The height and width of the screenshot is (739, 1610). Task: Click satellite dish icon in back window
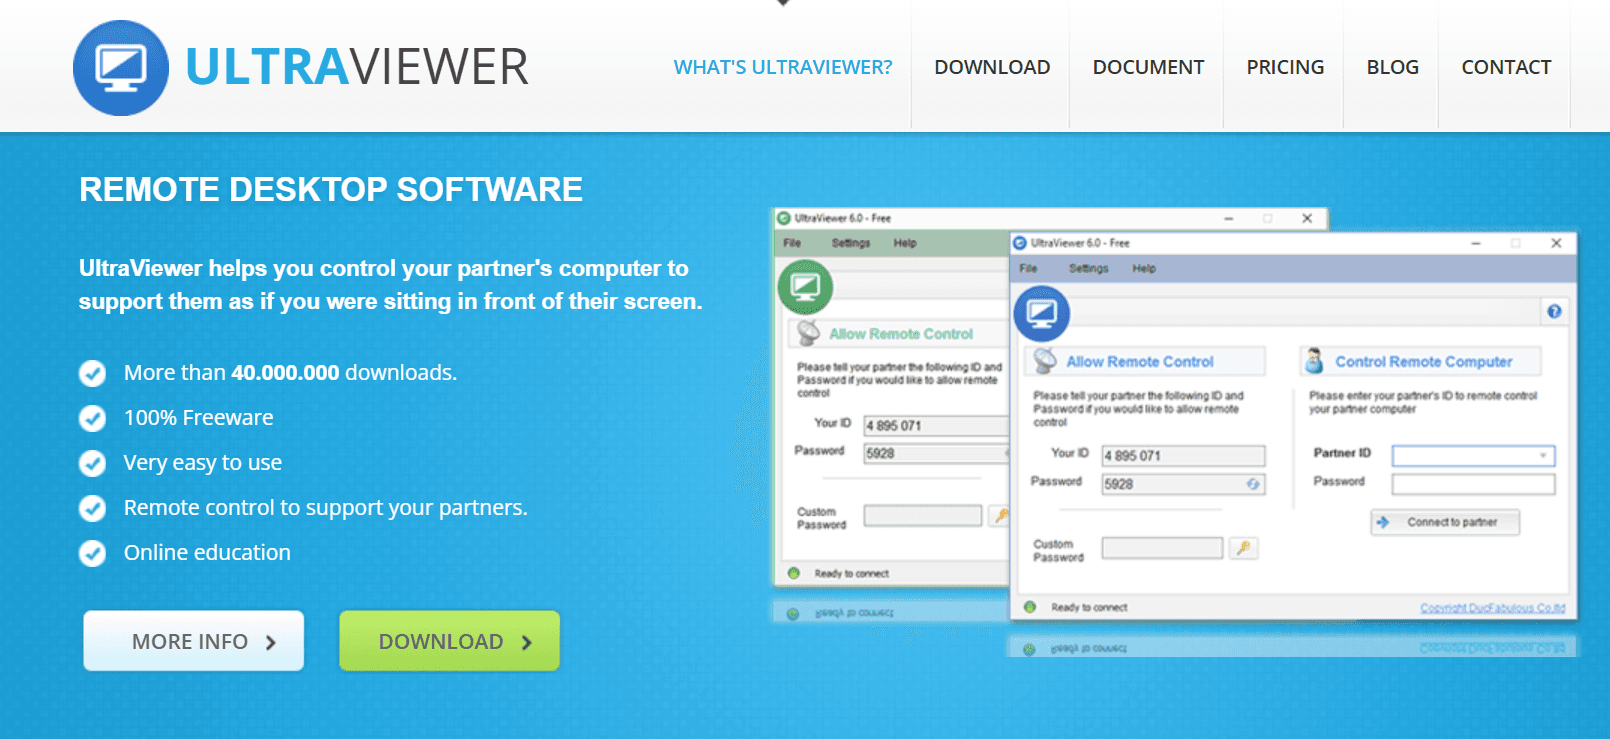click(x=808, y=332)
